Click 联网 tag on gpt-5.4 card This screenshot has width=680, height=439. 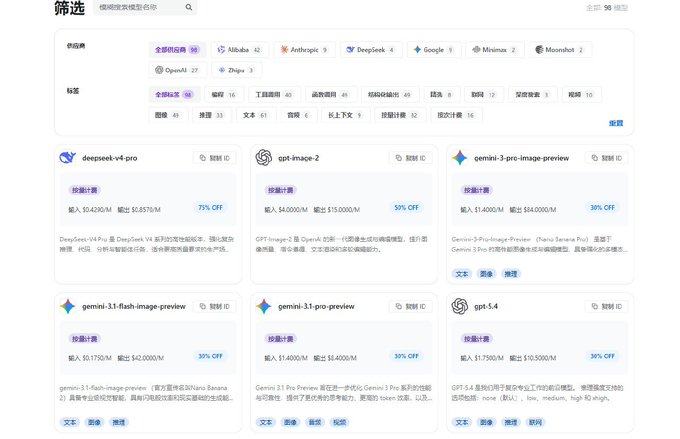point(535,422)
